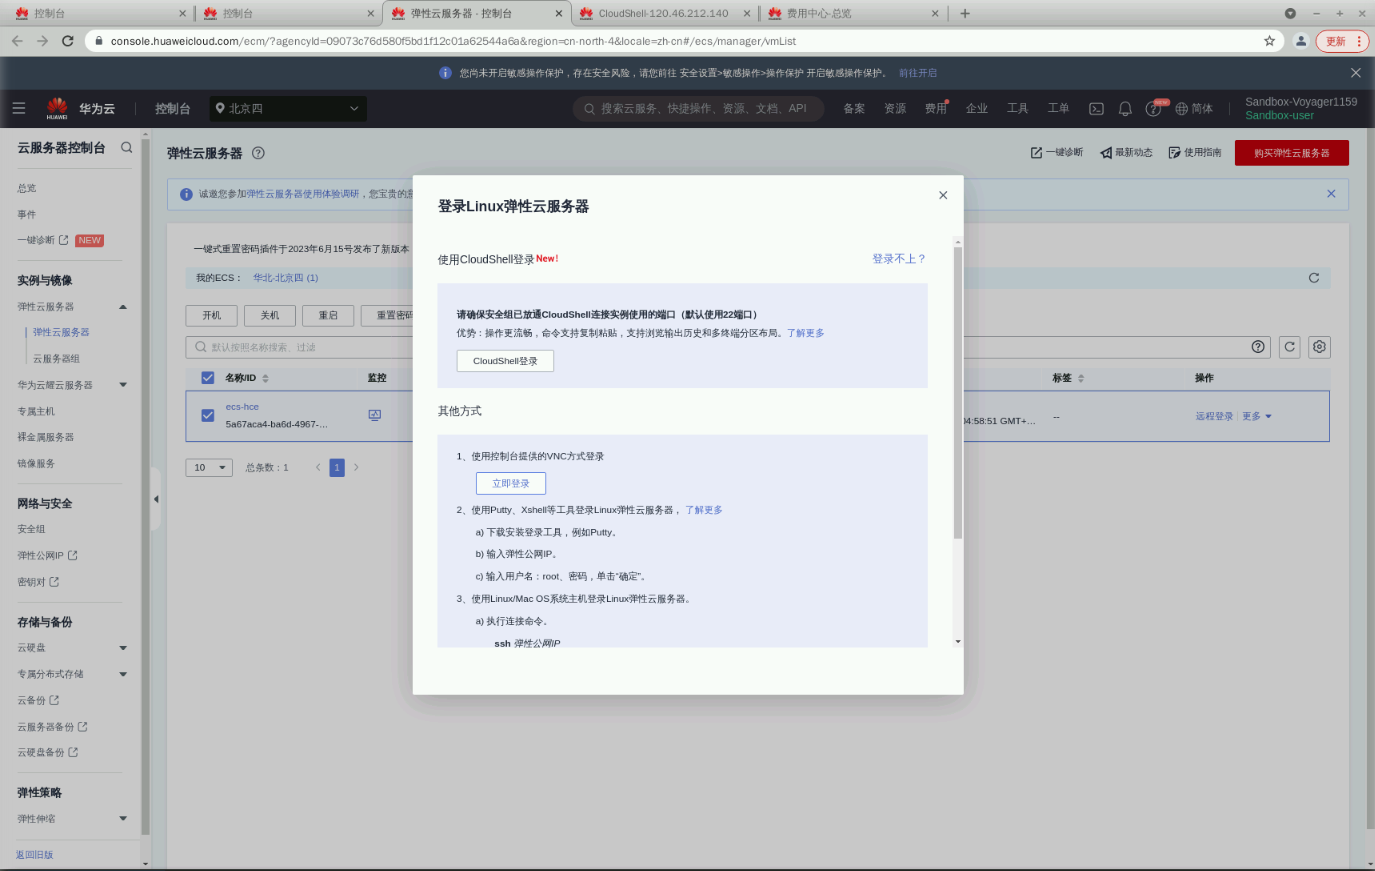Open the help icon beside 弹性云服务器 title
The height and width of the screenshot is (871, 1375).
[x=258, y=153]
